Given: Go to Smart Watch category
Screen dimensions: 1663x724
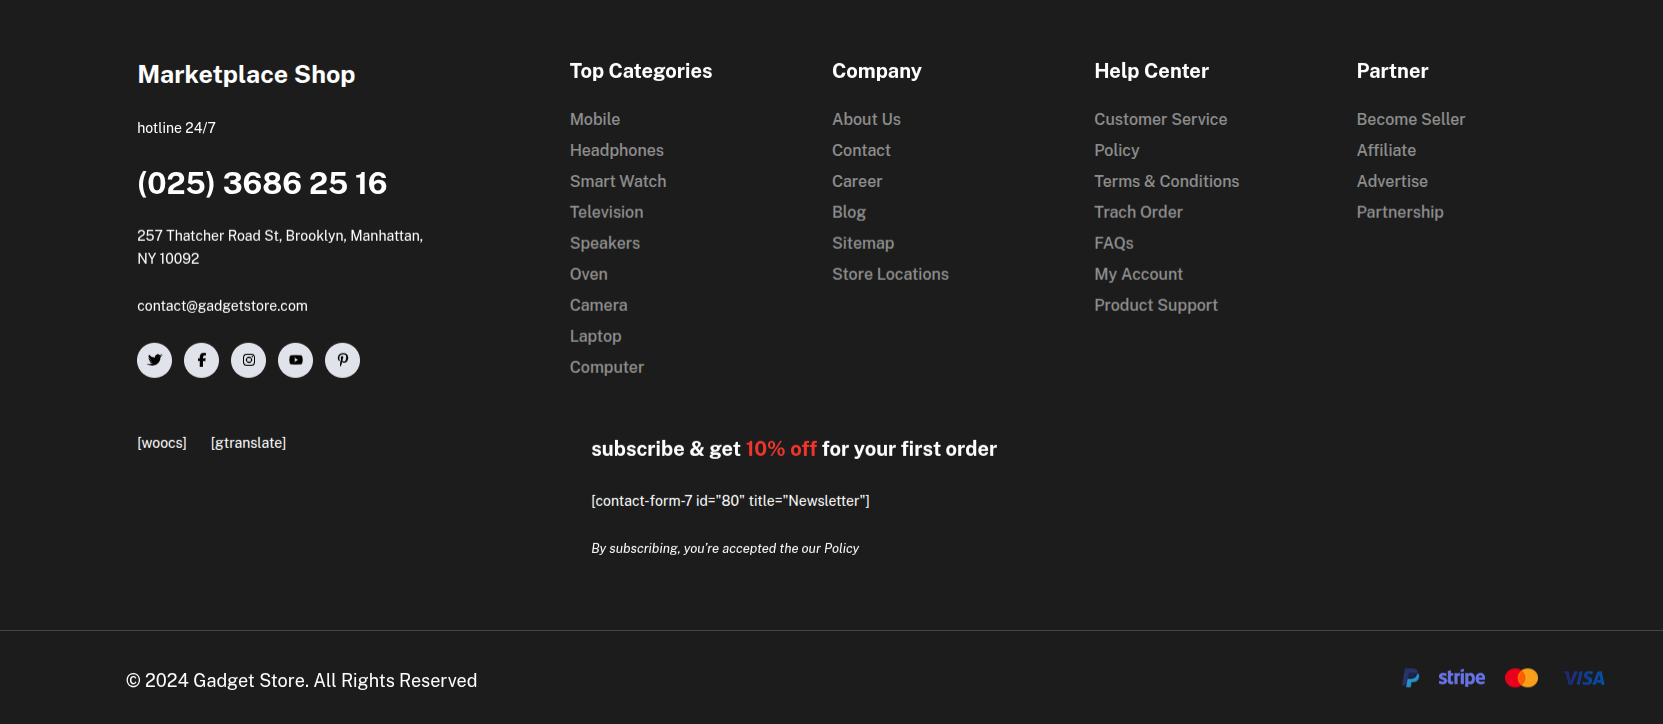Looking at the screenshot, I should tap(617, 181).
